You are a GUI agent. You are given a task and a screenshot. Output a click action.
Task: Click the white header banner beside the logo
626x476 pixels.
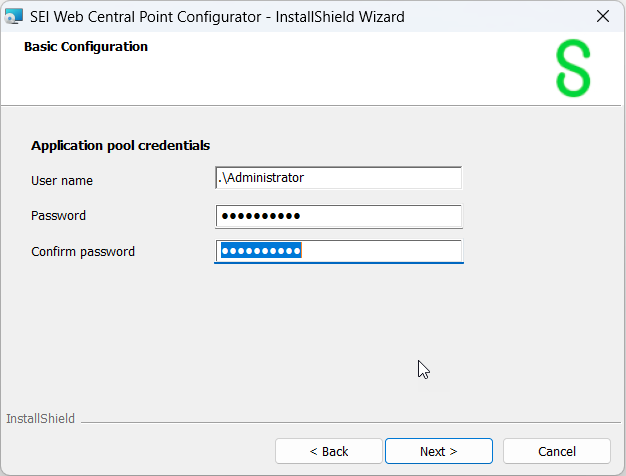(x=350, y=70)
